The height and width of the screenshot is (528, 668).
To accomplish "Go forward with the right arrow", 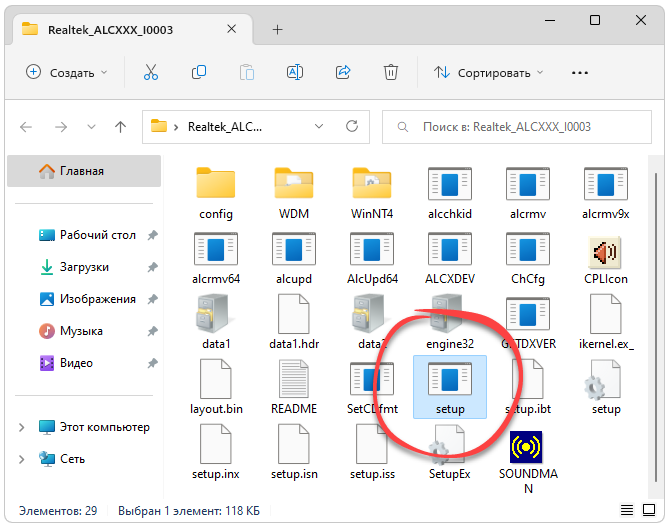I will [61, 127].
